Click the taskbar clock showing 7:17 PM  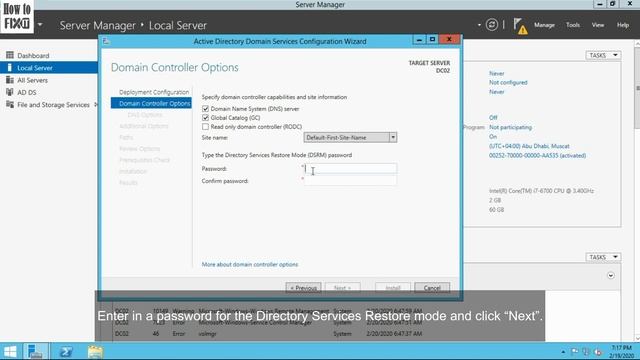[x=621, y=351]
